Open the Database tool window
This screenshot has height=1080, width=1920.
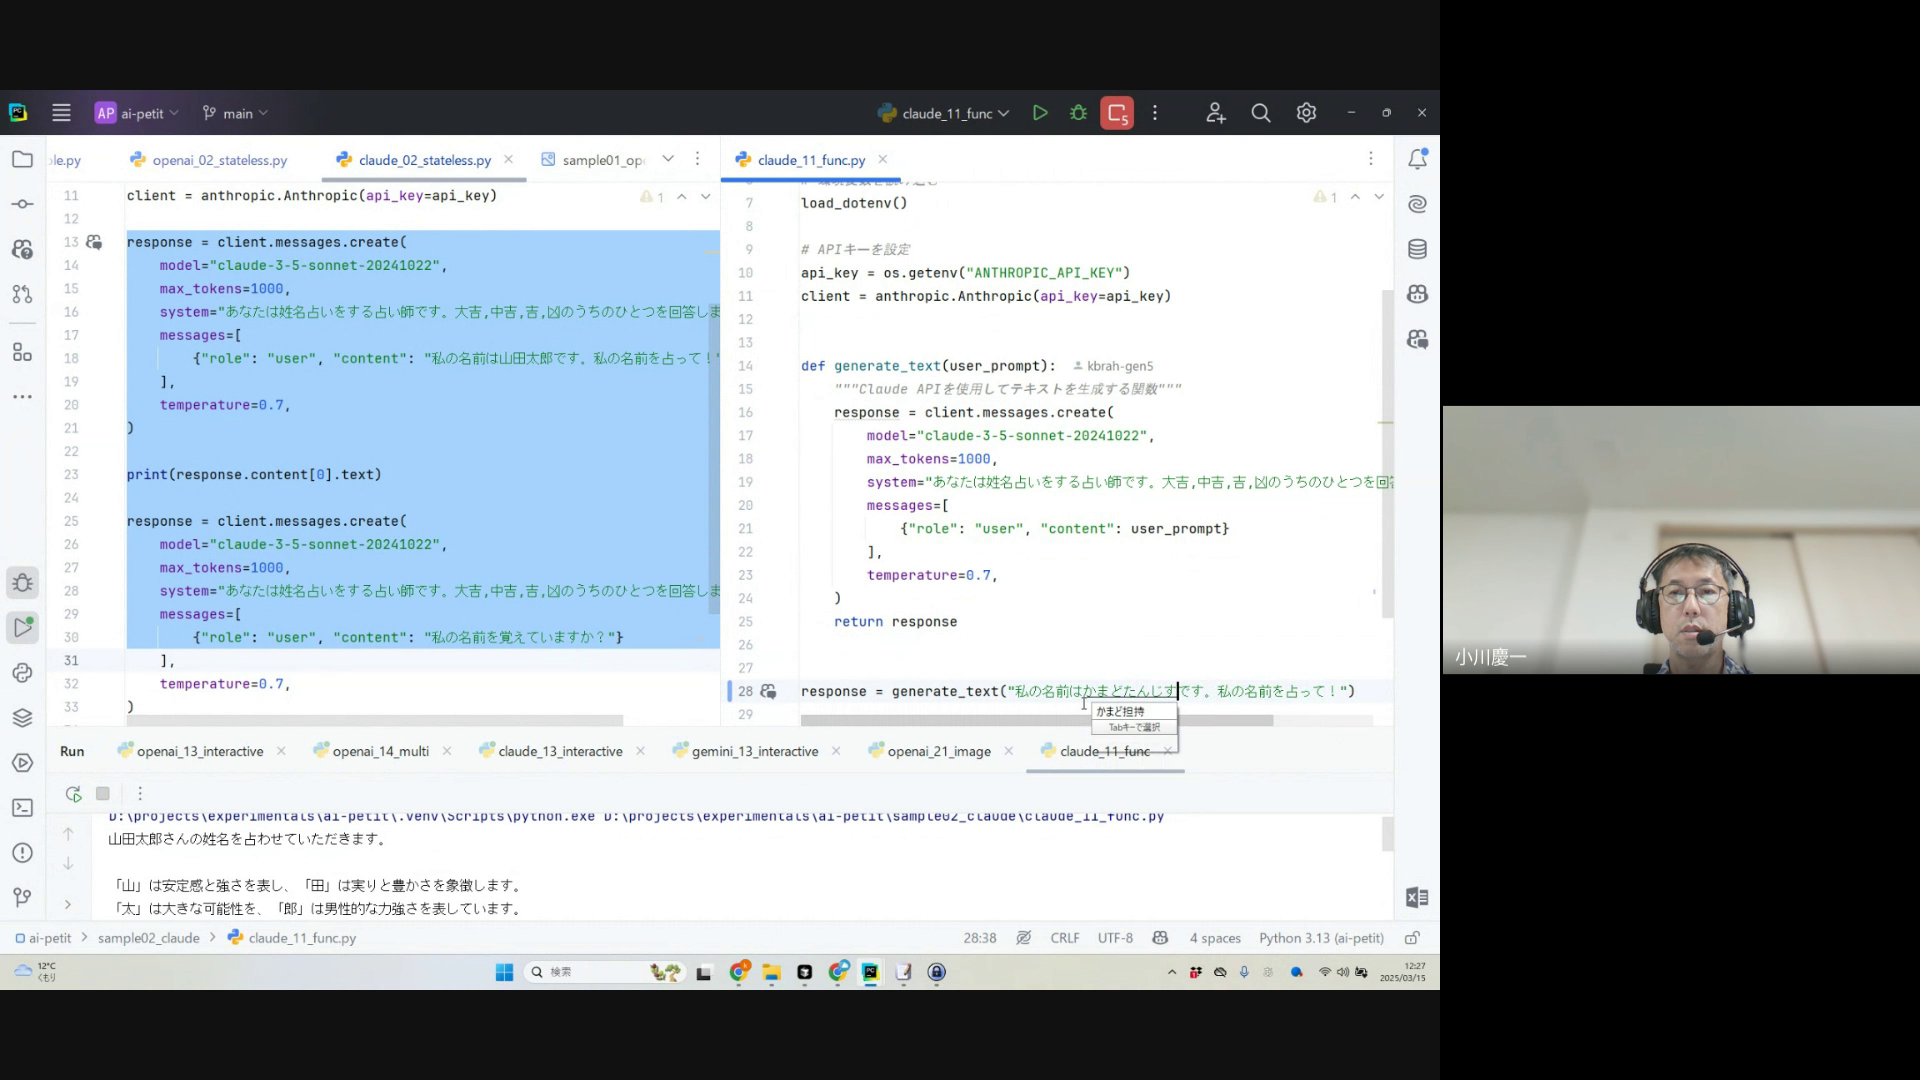(x=1417, y=249)
